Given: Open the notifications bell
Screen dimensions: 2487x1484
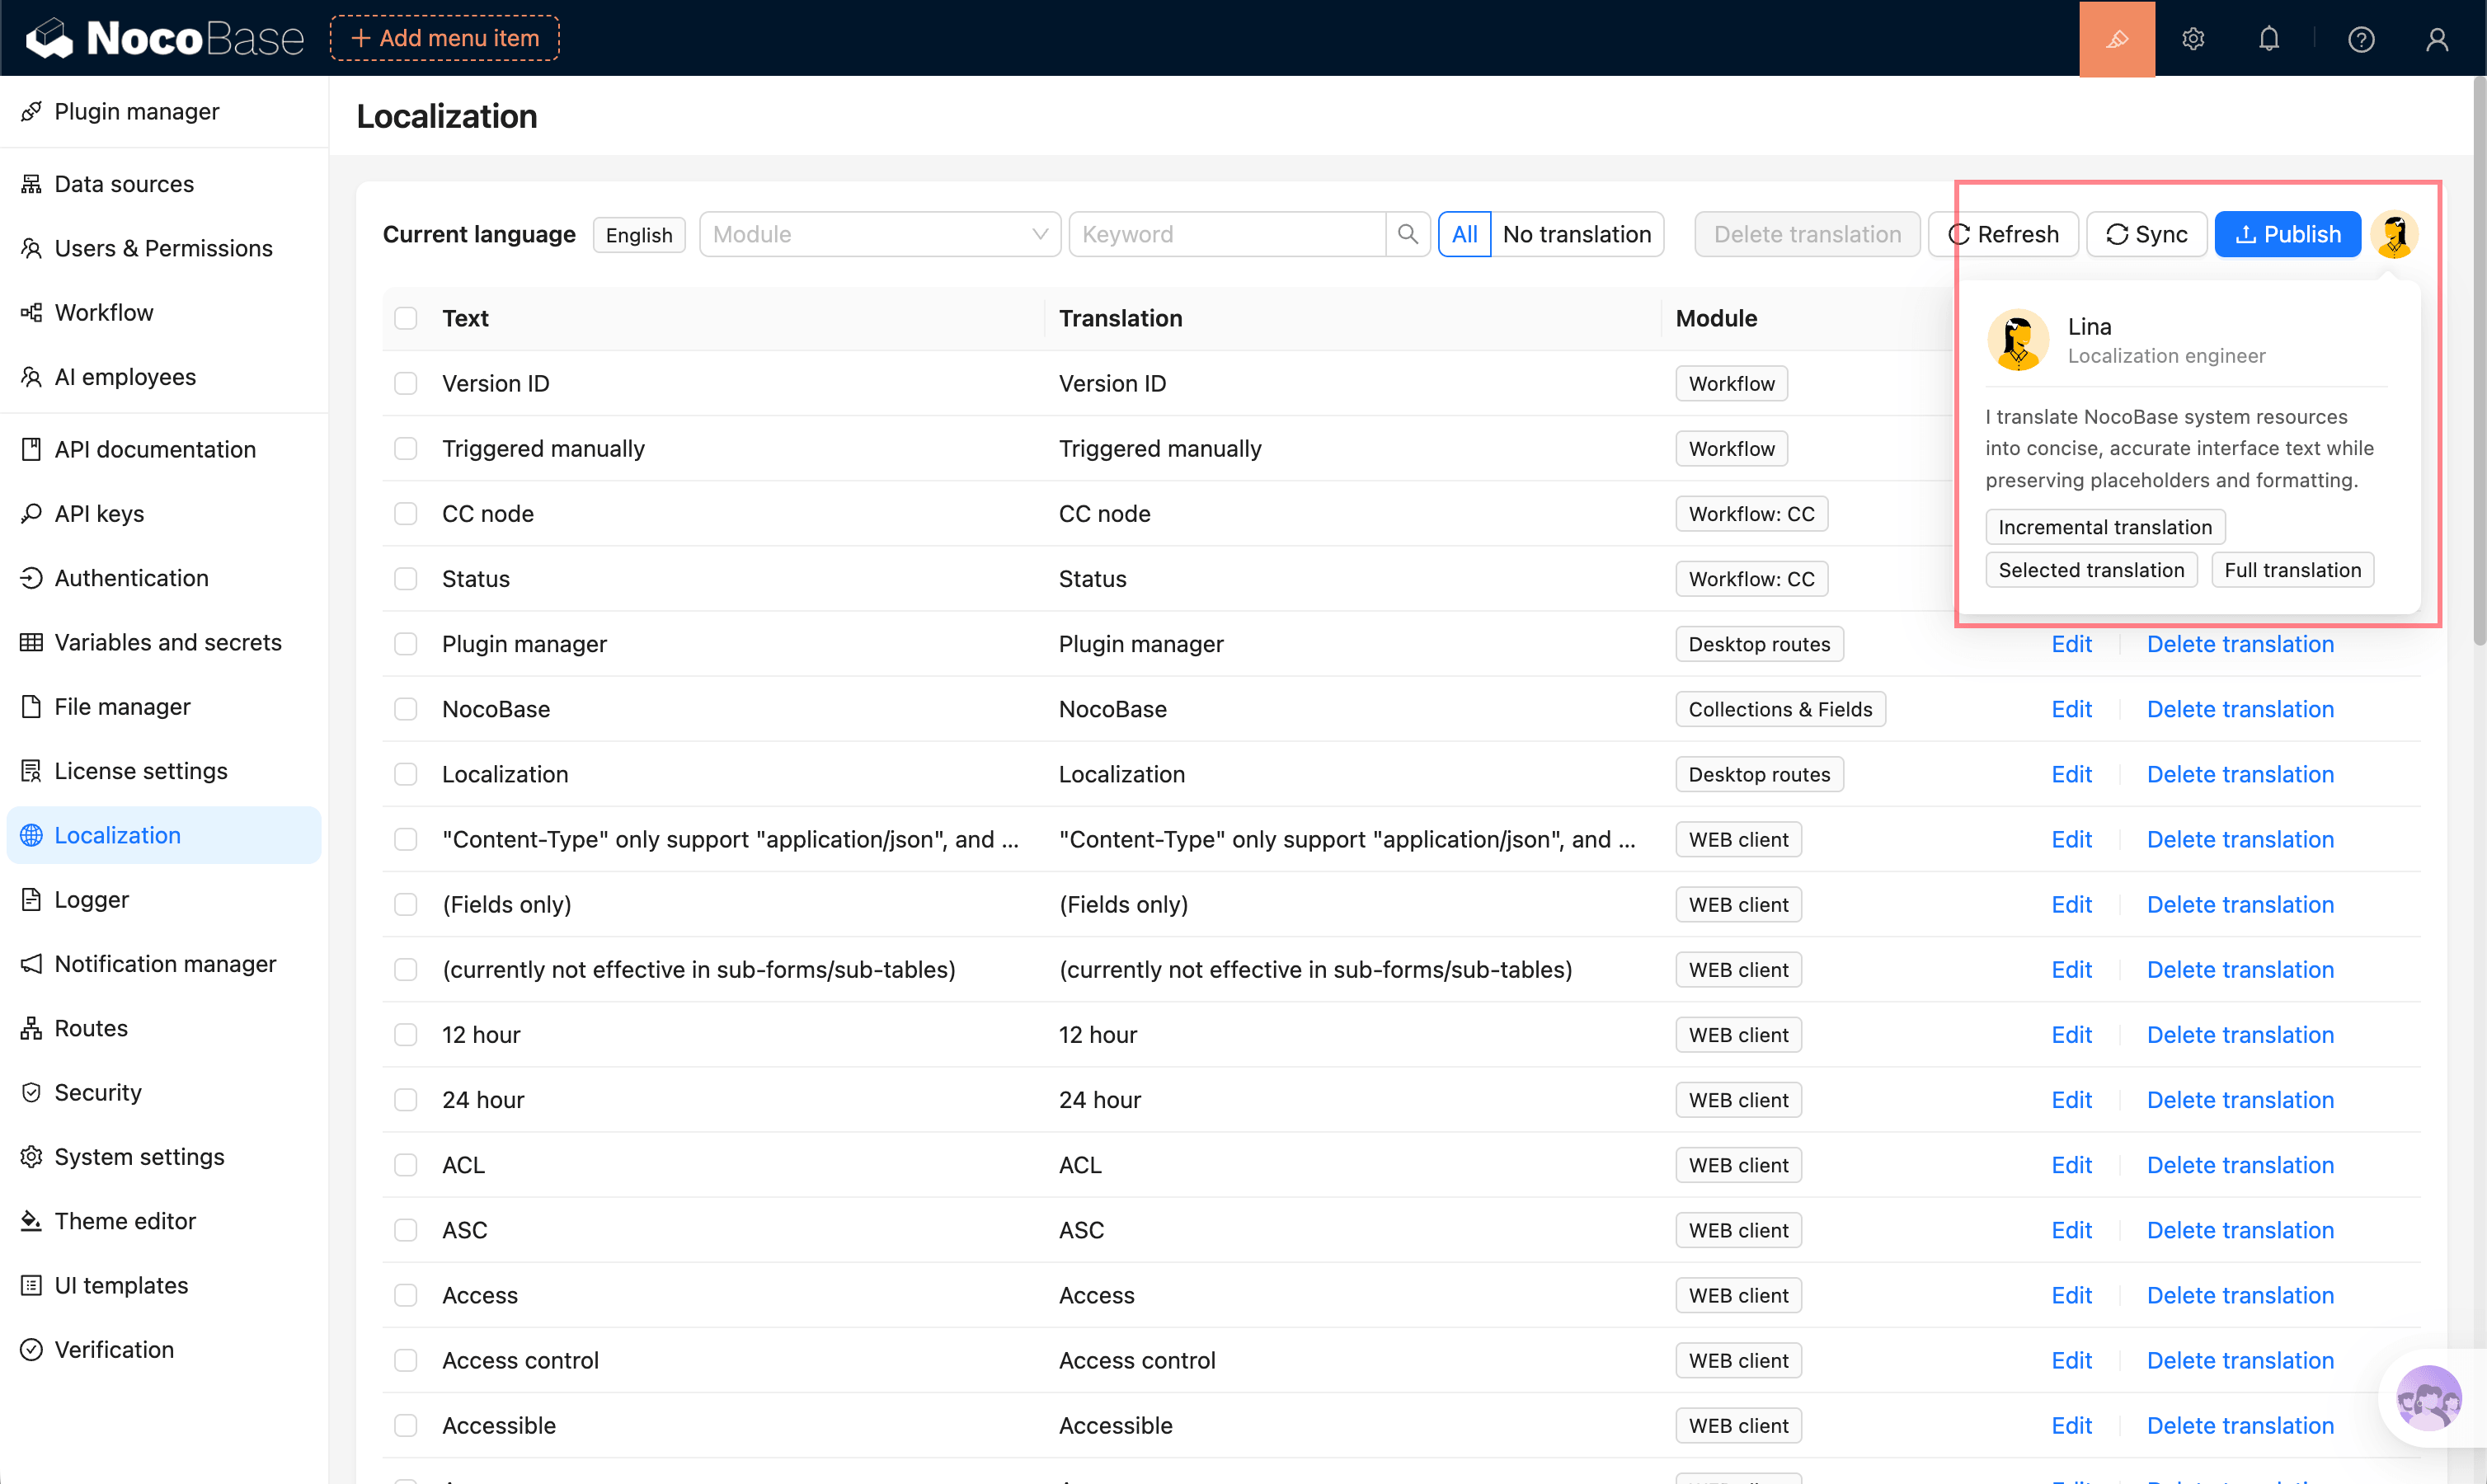Looking at the screenshot, I should 2268,38.
